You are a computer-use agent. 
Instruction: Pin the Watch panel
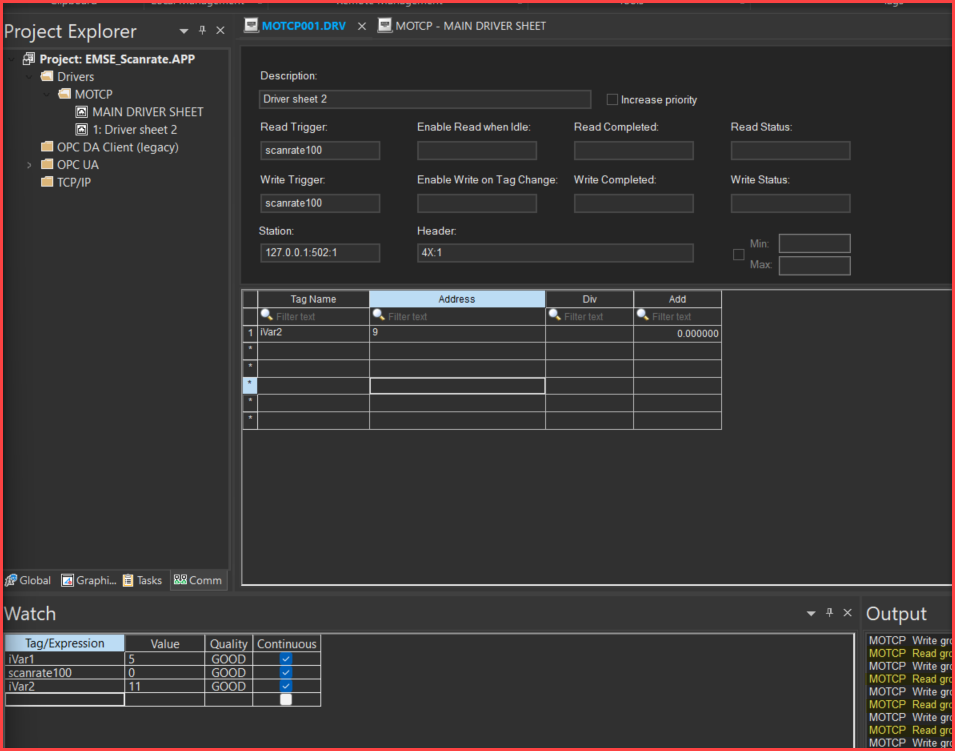[829, 613]
